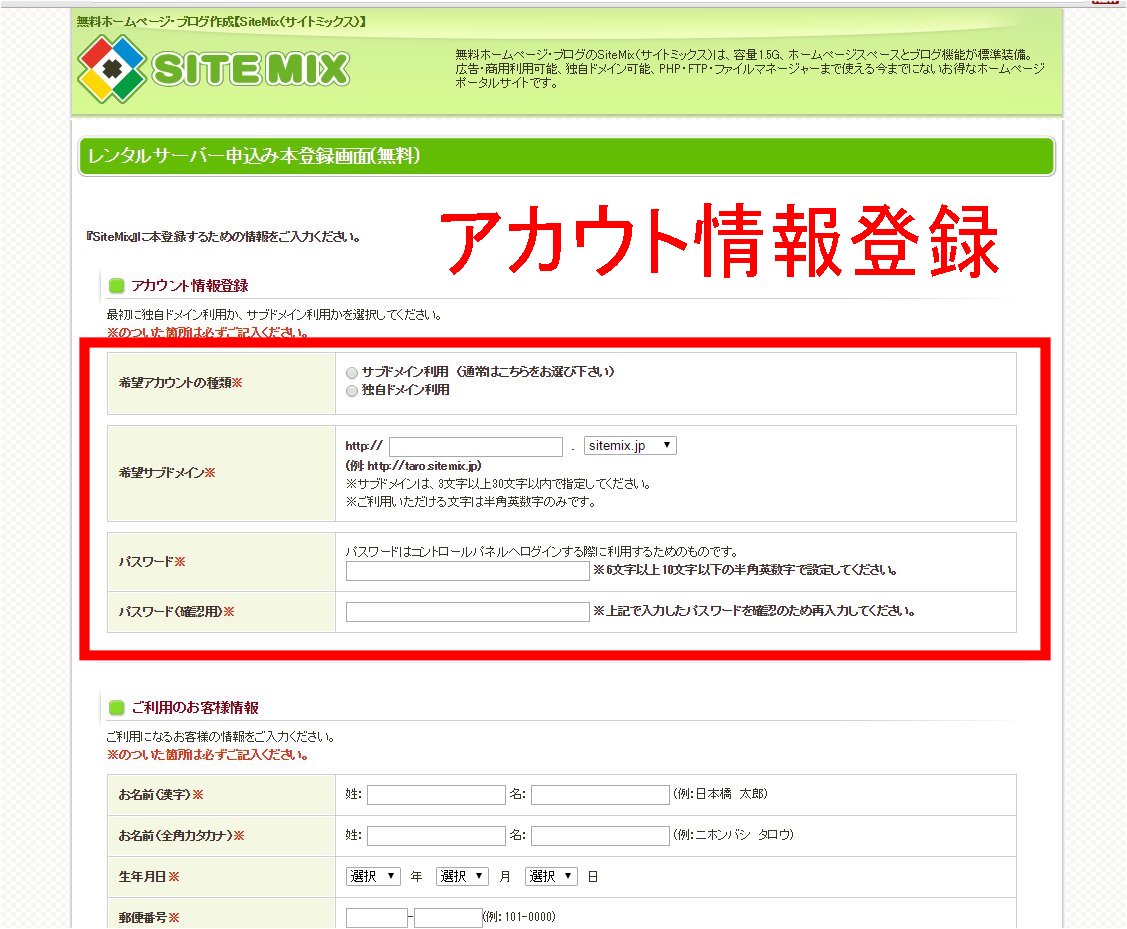
Task: Click the subdomain text field after http://
Action: (476, 447)
